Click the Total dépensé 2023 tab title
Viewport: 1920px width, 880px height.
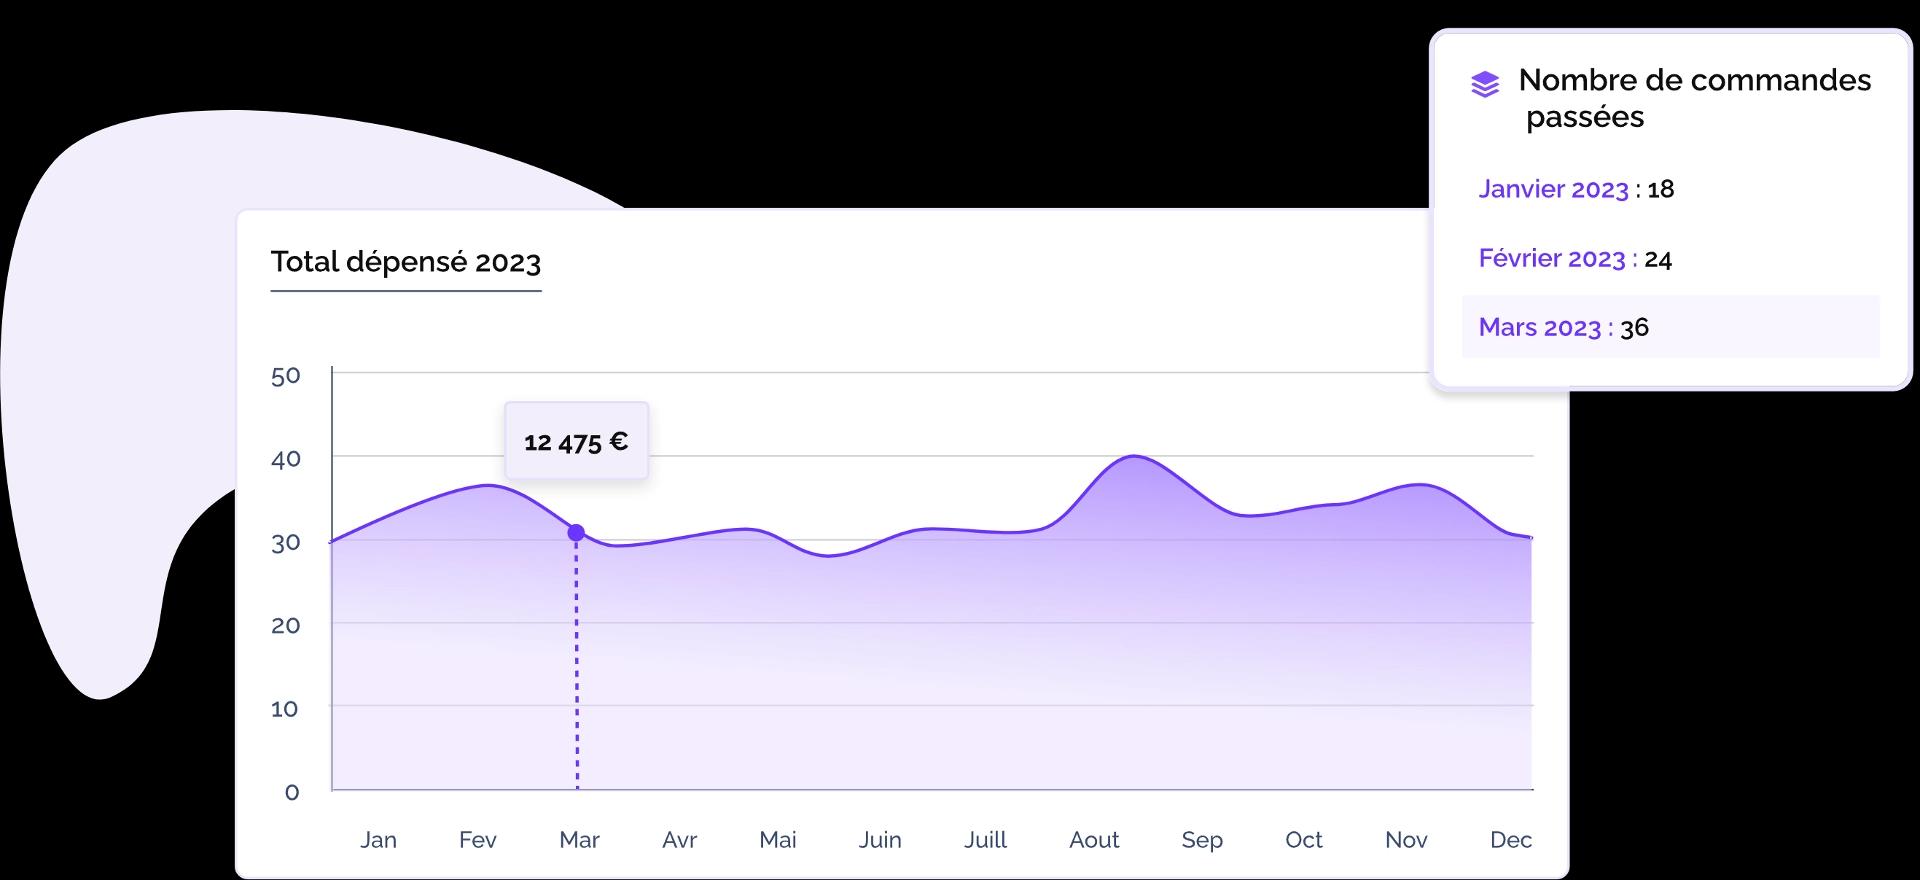pos(405,262)
